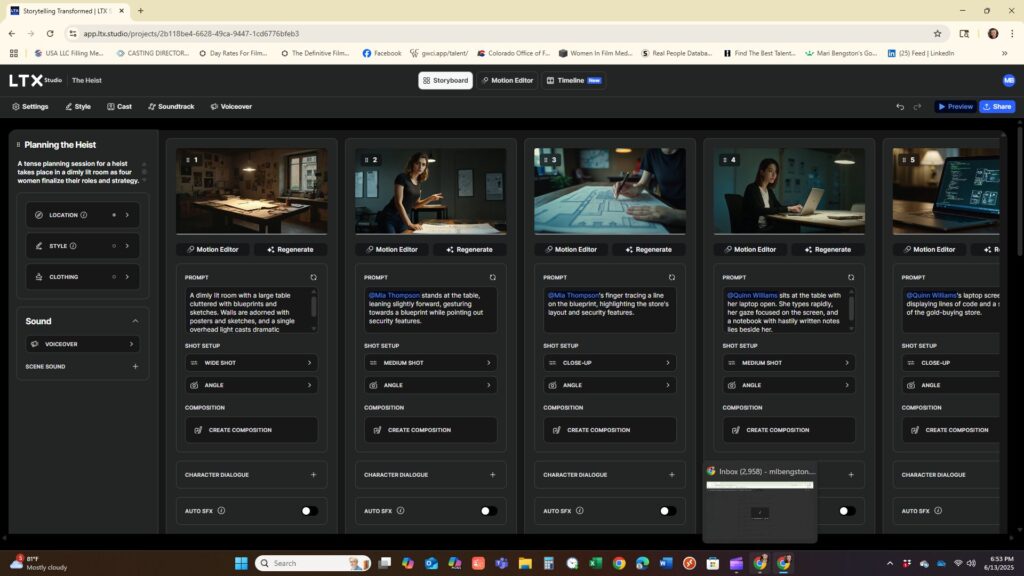Click the prompt refresh icon in shot 1

[x=313, y=277]
